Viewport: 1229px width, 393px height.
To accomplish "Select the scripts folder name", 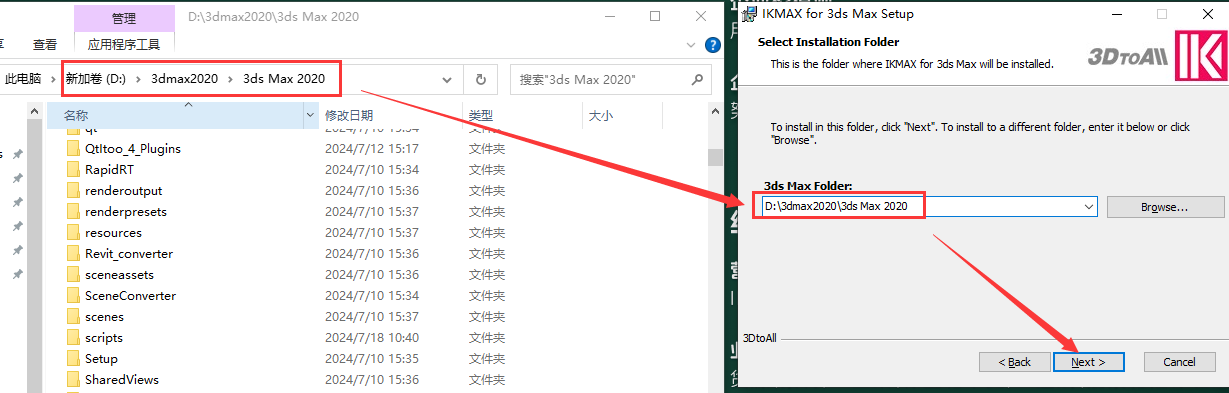I will click(104, 337).
